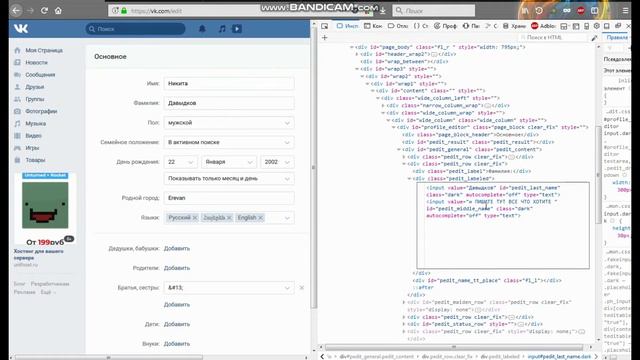Open VK notifications bell
Viewport: 640px width, 360px height.
click(202, 29)
